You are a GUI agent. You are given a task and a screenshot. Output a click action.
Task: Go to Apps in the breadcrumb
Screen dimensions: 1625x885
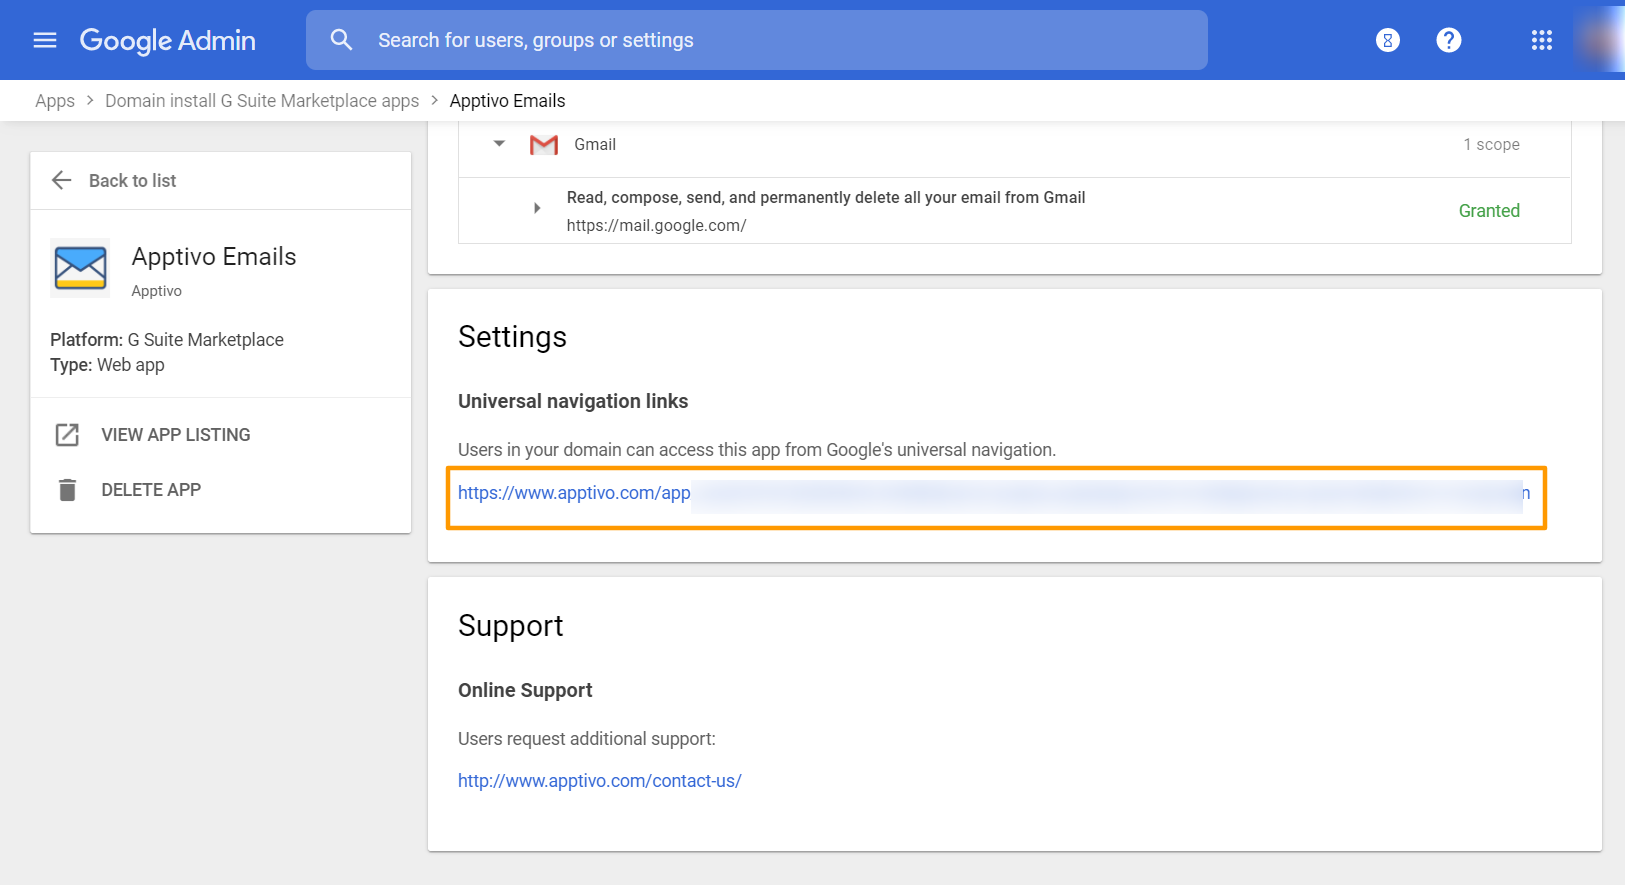55,101
